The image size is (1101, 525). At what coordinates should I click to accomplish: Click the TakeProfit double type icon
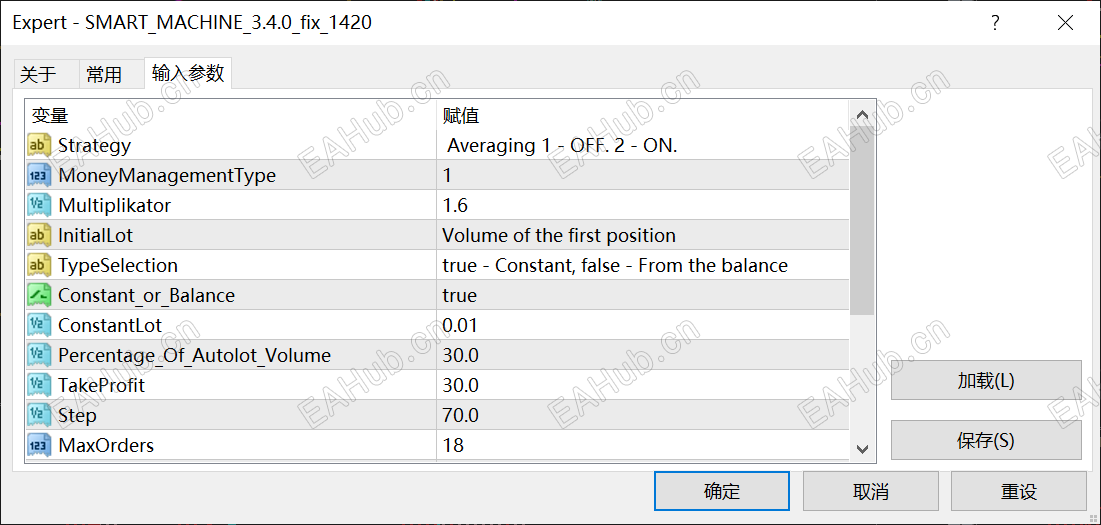click(x=40, y=386)
